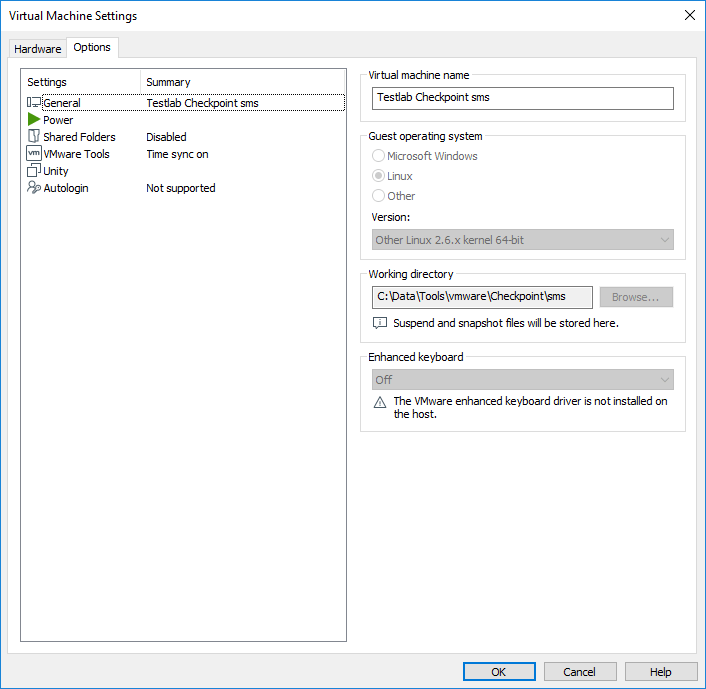Viewport: 706px width, 689px height.
Task: Select the Linux guest OS radio button
Action: (x=378, y=176)
